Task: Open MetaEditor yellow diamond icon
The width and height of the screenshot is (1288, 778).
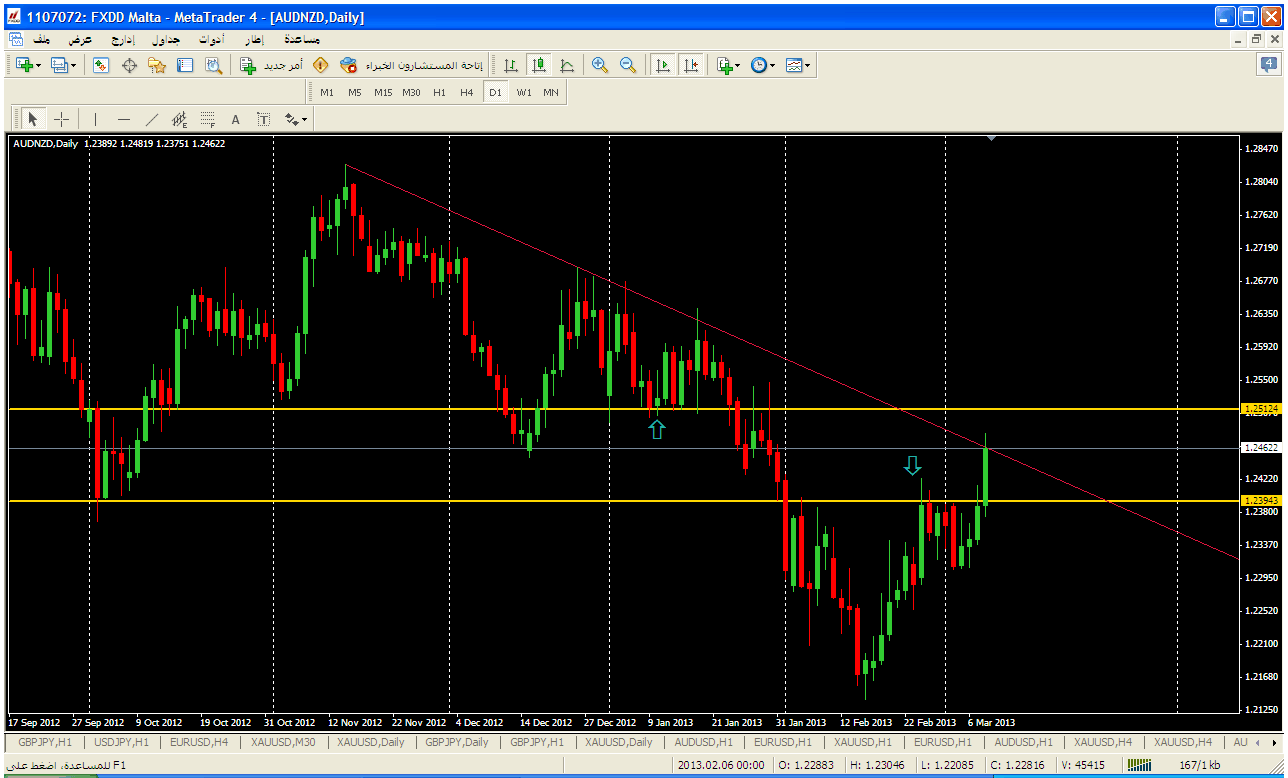Action: click(x=320, y=65)
